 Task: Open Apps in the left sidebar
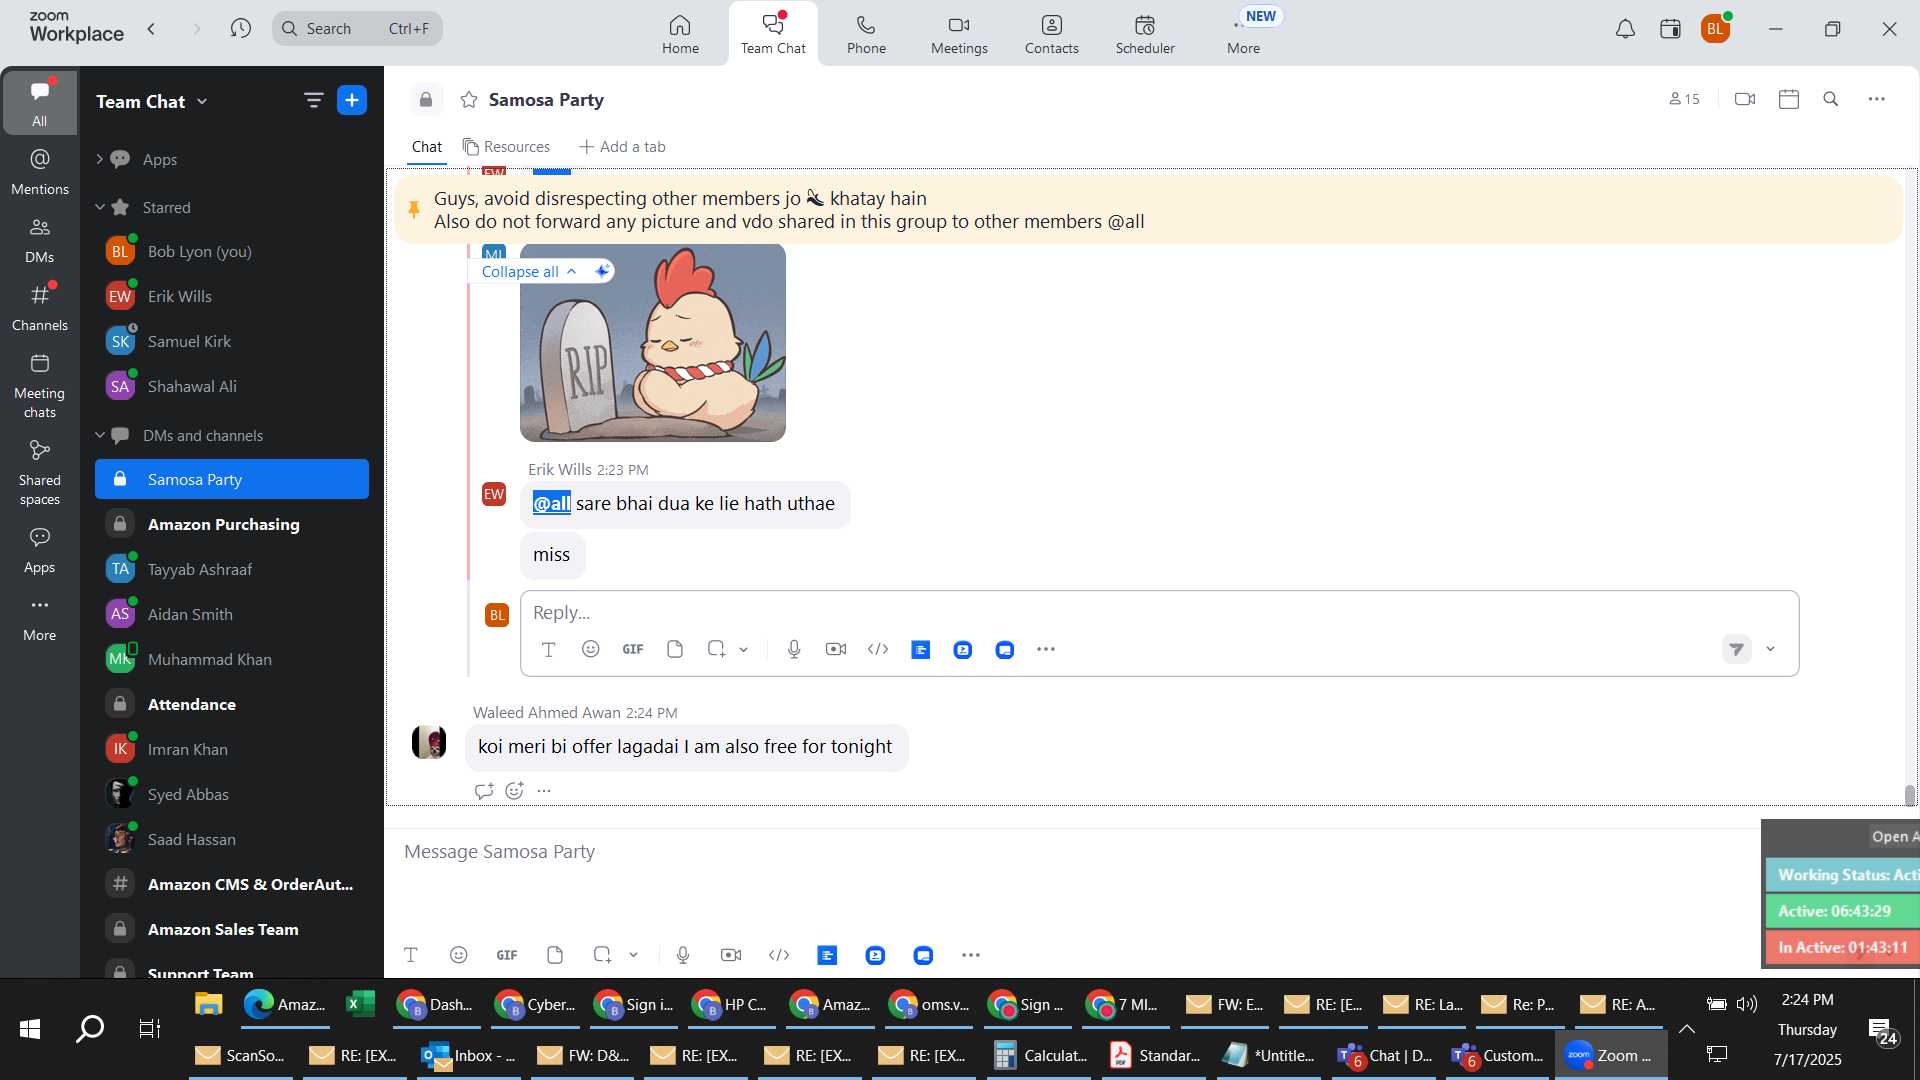pyautogui.click(x=40, y=550)
